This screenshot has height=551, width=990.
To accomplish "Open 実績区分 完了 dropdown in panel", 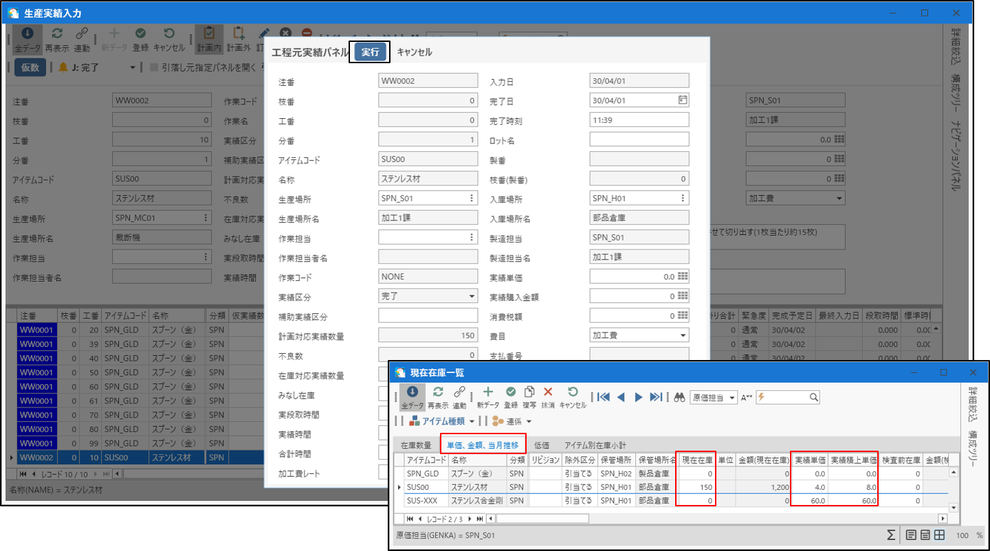I will (471, 296).
